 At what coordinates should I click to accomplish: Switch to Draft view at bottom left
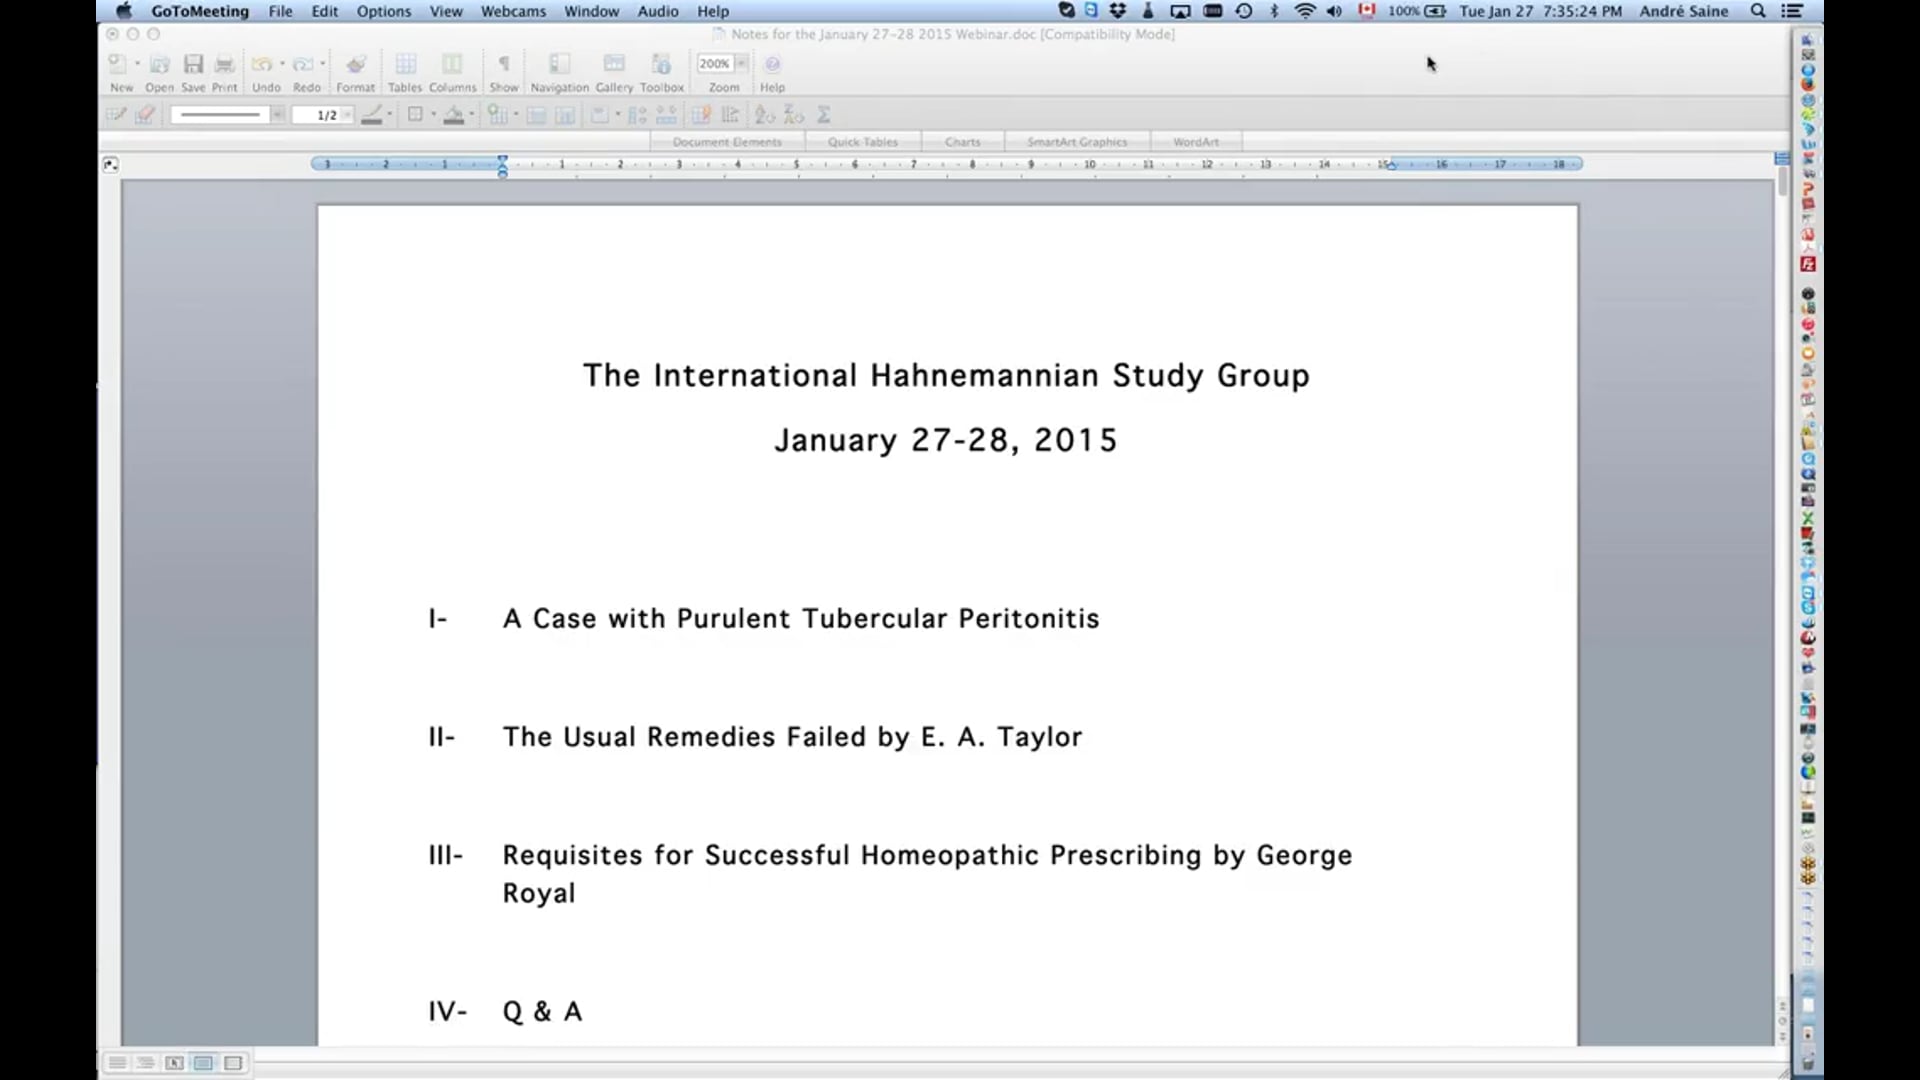click(117, 1063)
